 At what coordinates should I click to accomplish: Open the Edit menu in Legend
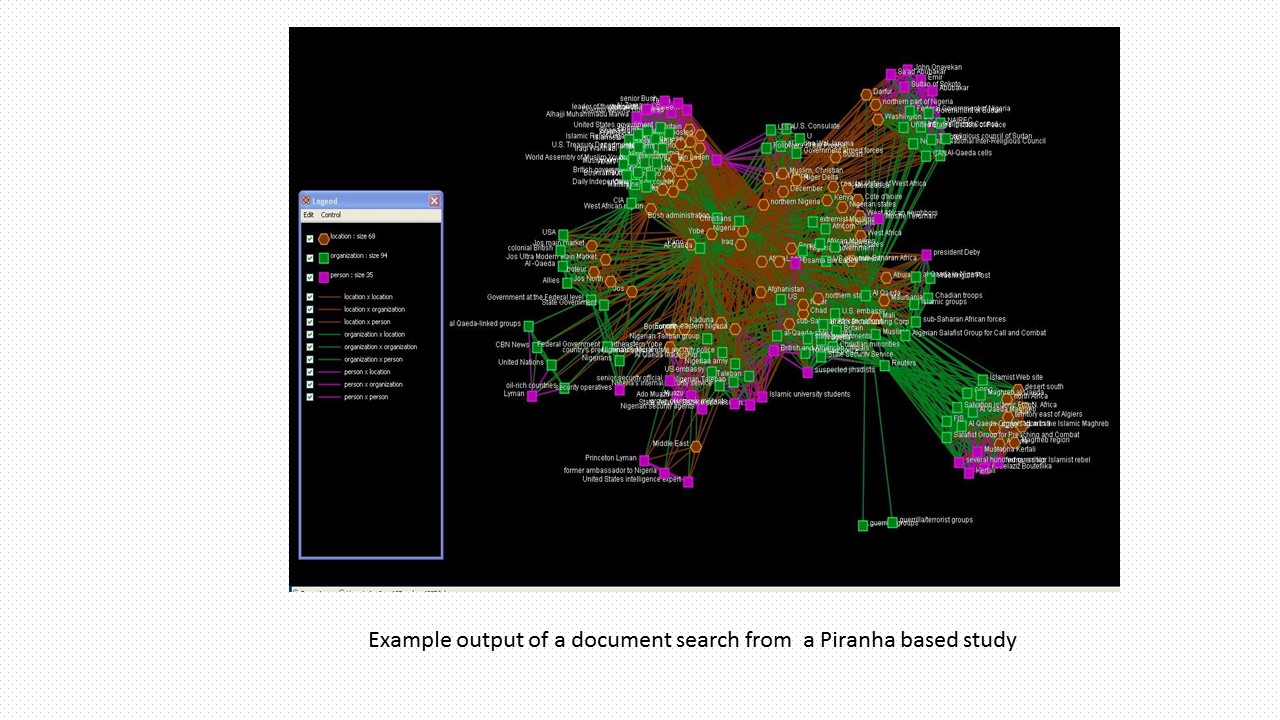[x=309, y=215]
